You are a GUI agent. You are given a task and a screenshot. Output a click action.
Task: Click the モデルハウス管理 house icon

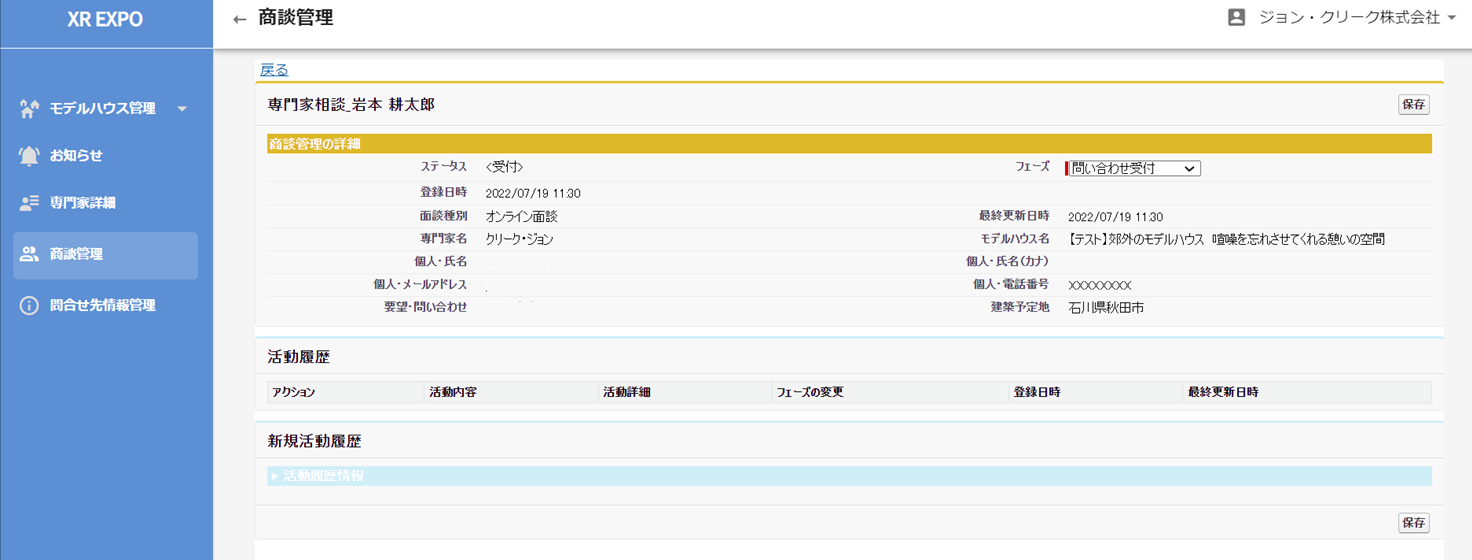[29, 108]
